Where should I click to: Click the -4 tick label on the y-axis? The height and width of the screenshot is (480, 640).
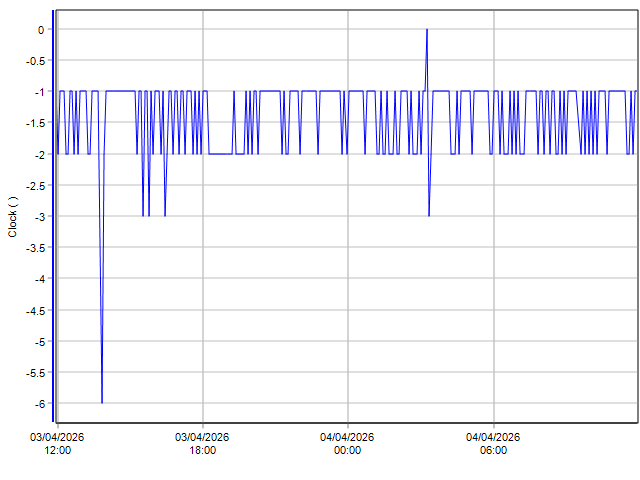pyautogui.click(x=39, y=279)
